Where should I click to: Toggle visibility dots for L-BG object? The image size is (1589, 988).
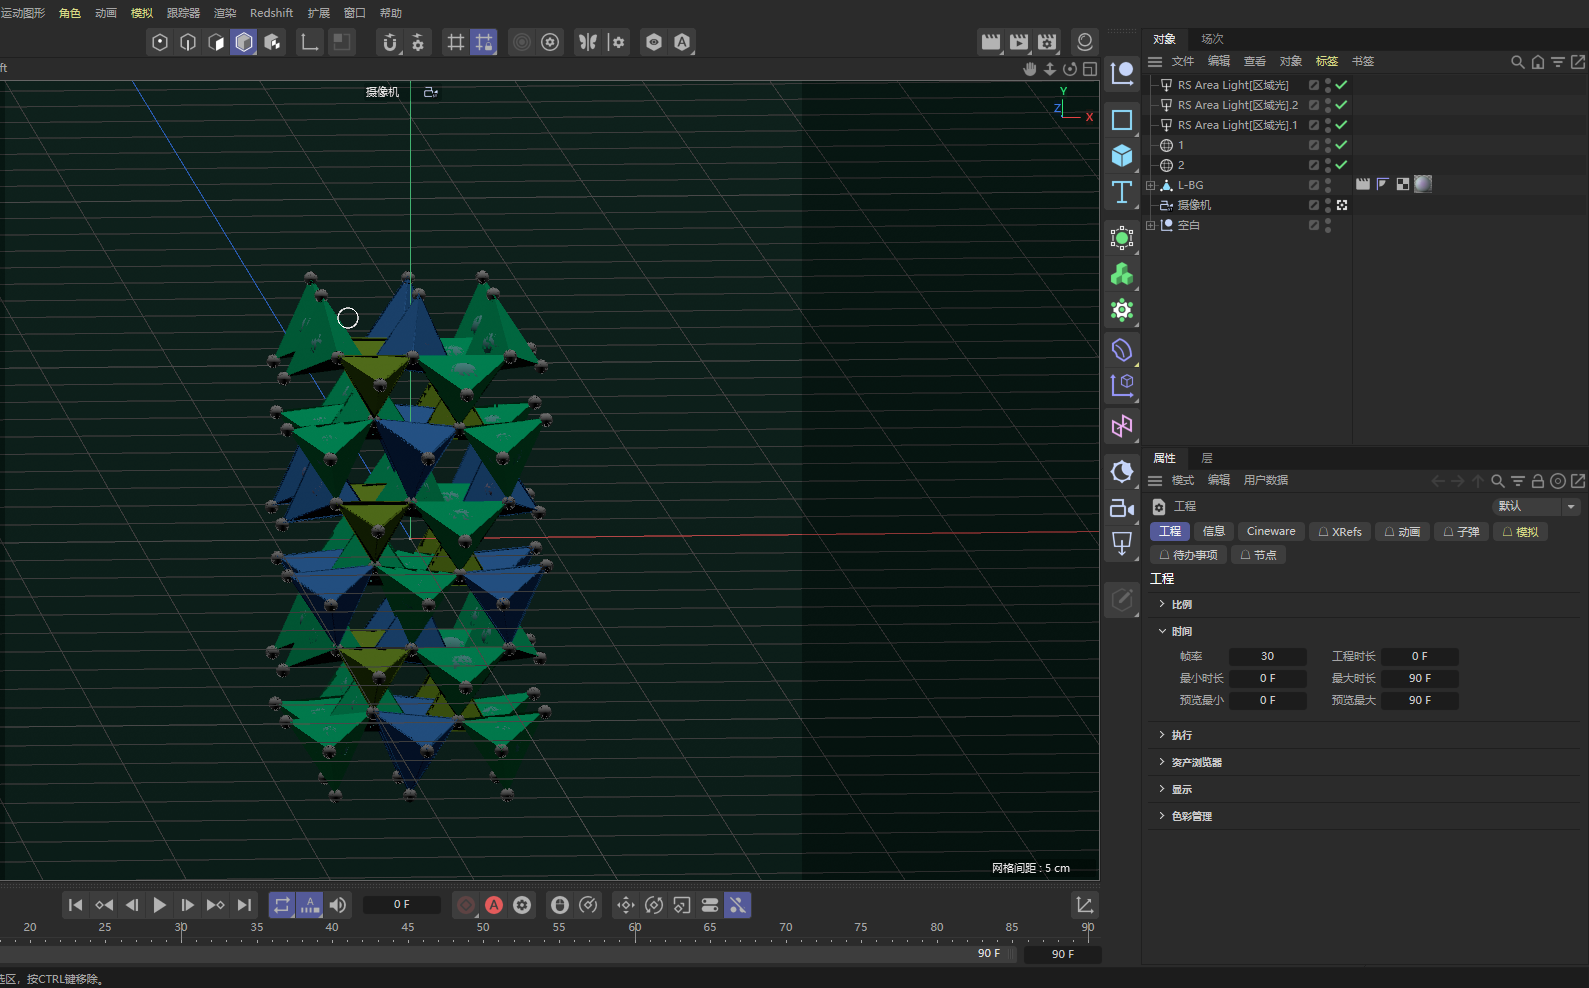(1328, 185)
